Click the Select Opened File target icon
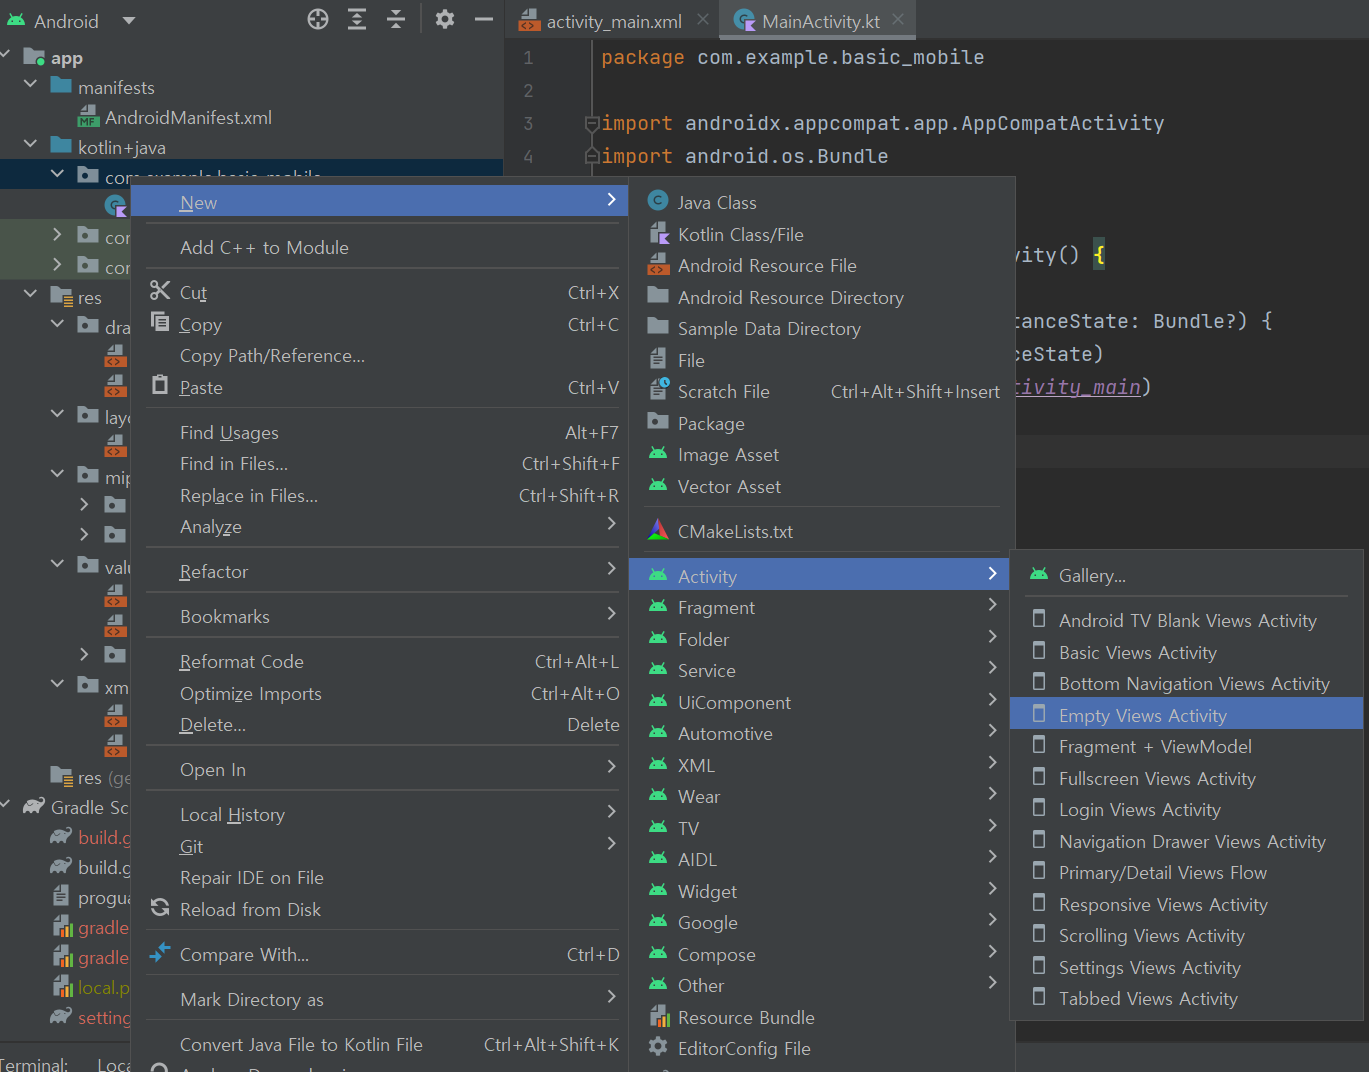Screen dimensions: 1369x1072 pos(318,19)
